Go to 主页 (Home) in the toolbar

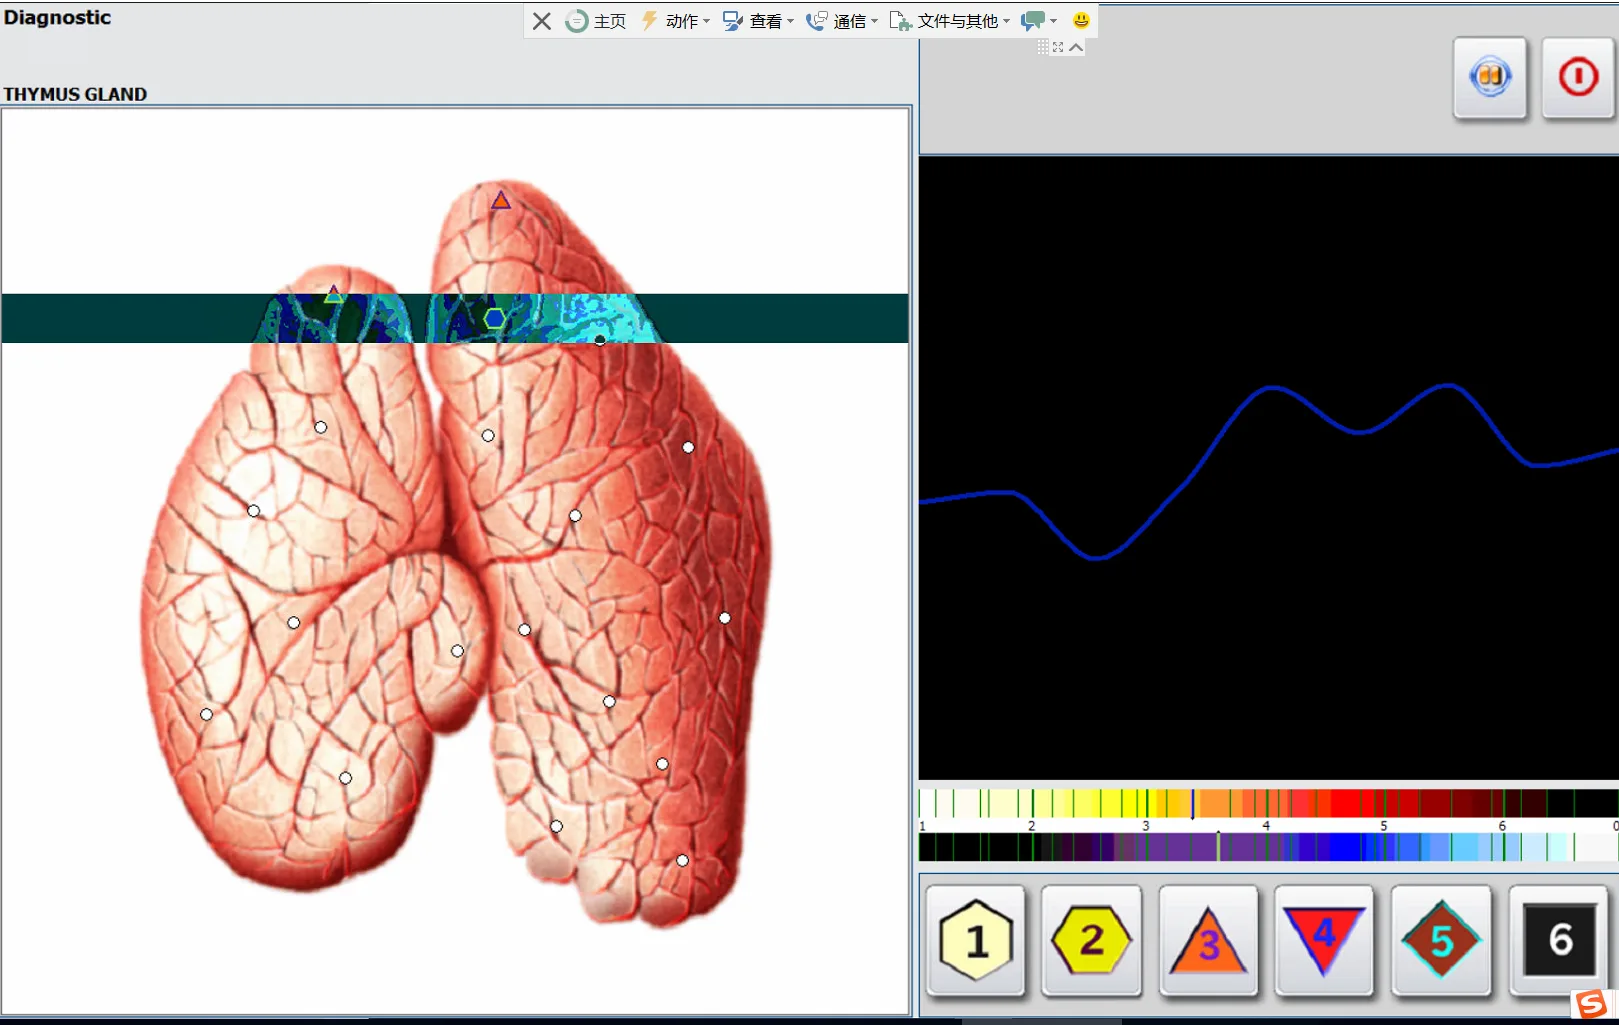[597, 21]
